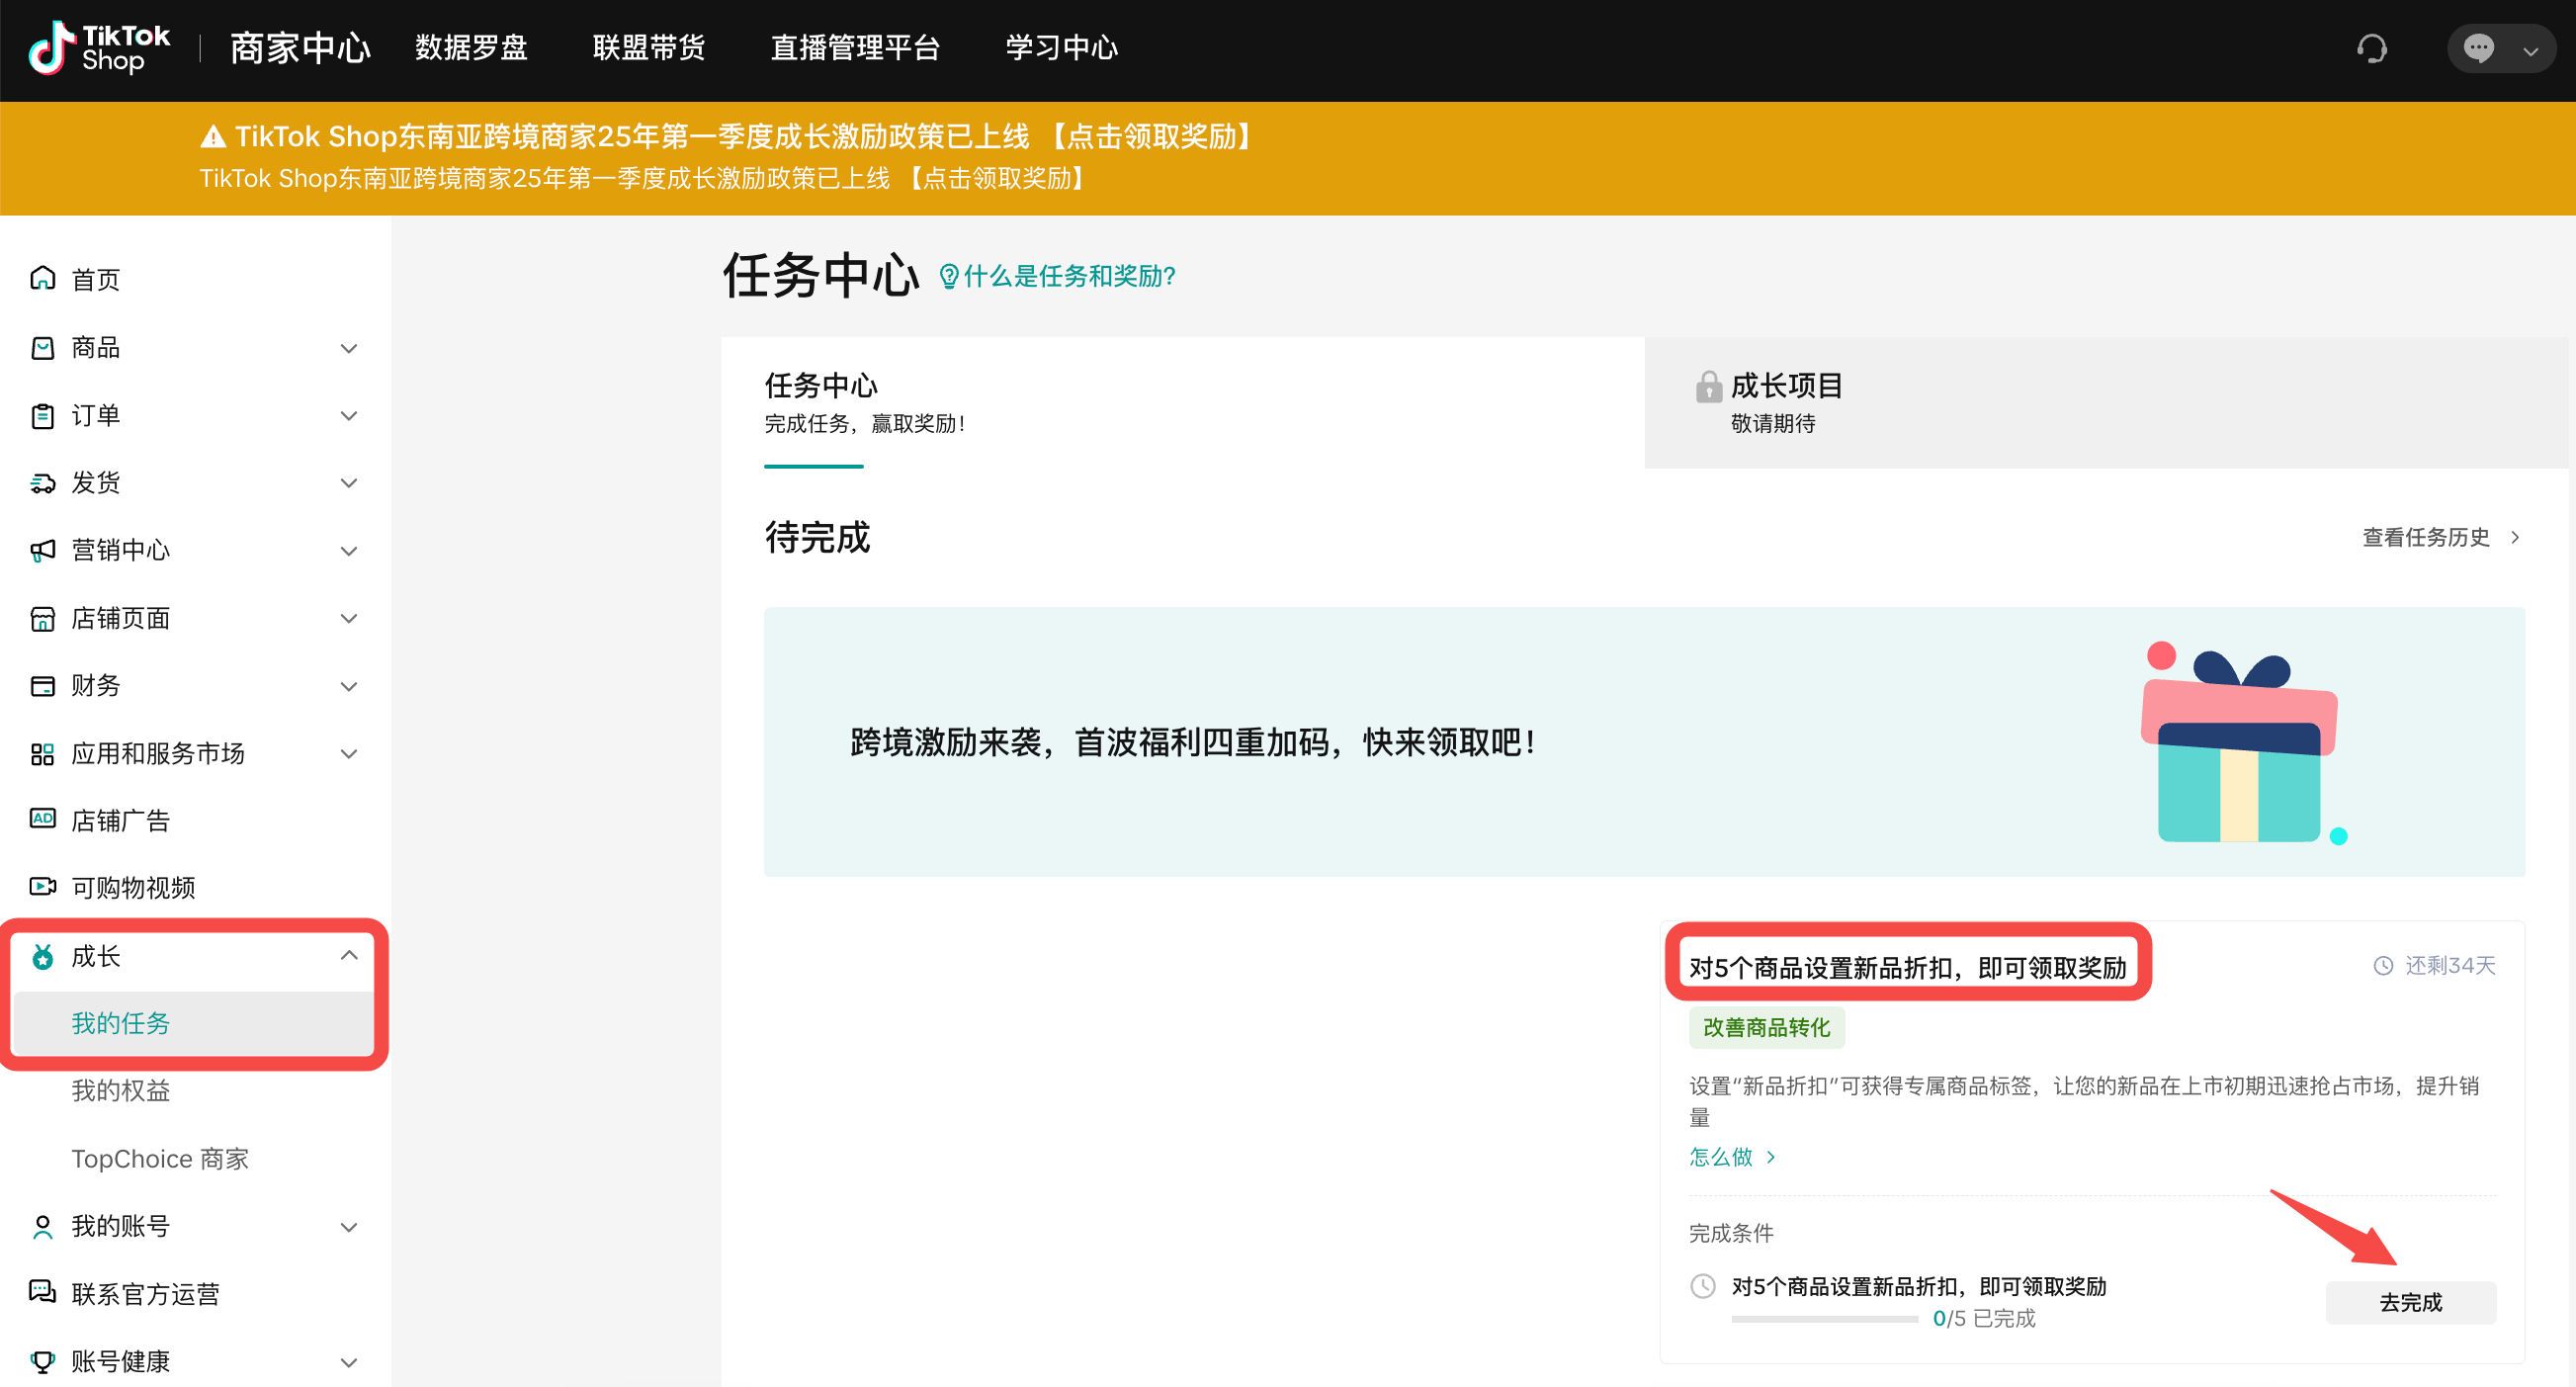Viewport: 2576px width, 1387px height.
Task: Open 什么是任务和奖励 help link
Action: pyautogui.click(x=1068, y=276)
